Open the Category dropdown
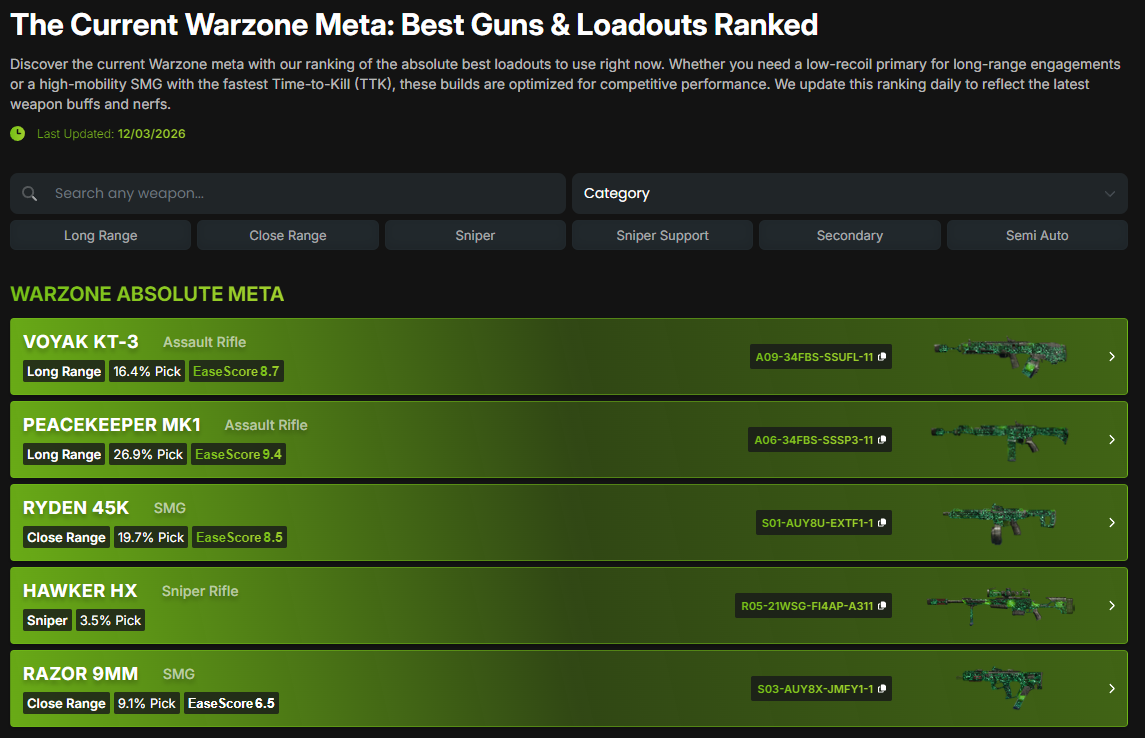Image resolution: width=1145 pixels, height=738 pixels. [849, 194]
